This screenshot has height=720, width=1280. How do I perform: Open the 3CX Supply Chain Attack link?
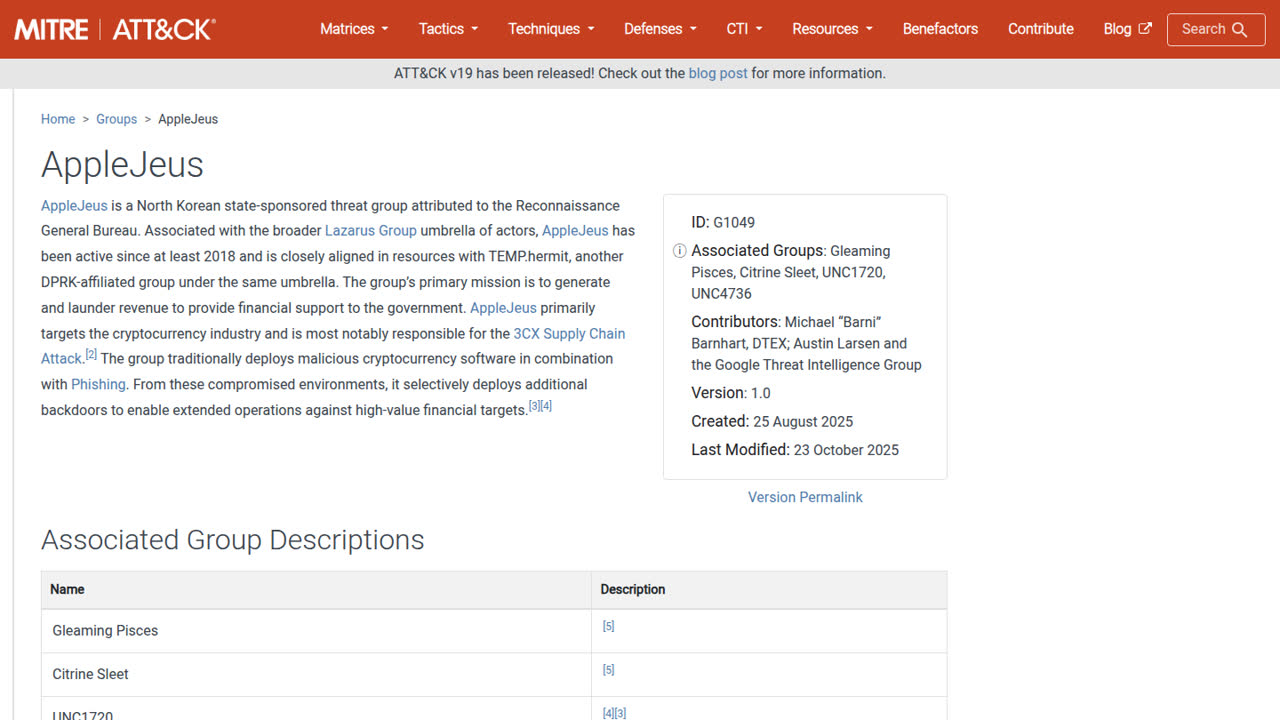[x=333, y=346]
